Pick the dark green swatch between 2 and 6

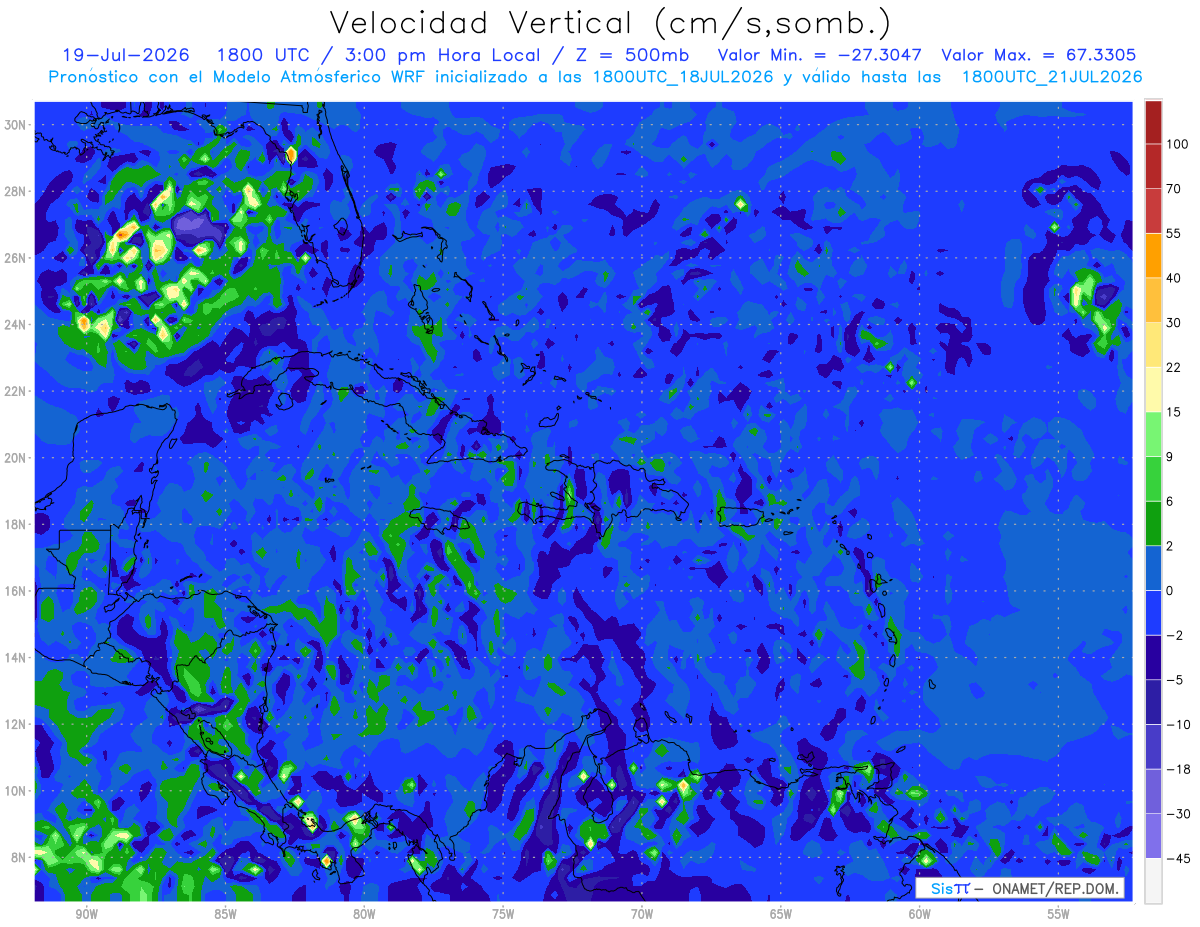point(1153,523)
